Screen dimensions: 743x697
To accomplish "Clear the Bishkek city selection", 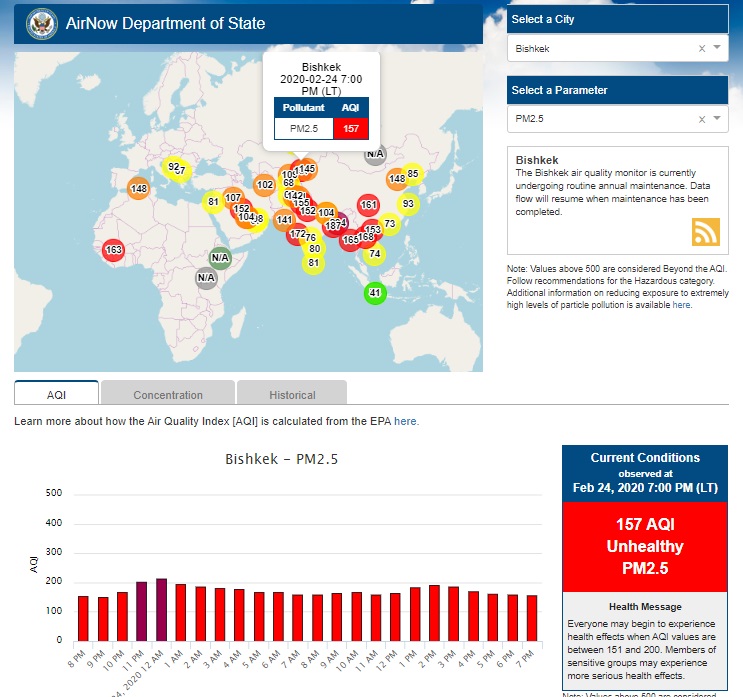I will tap(701, 48).
